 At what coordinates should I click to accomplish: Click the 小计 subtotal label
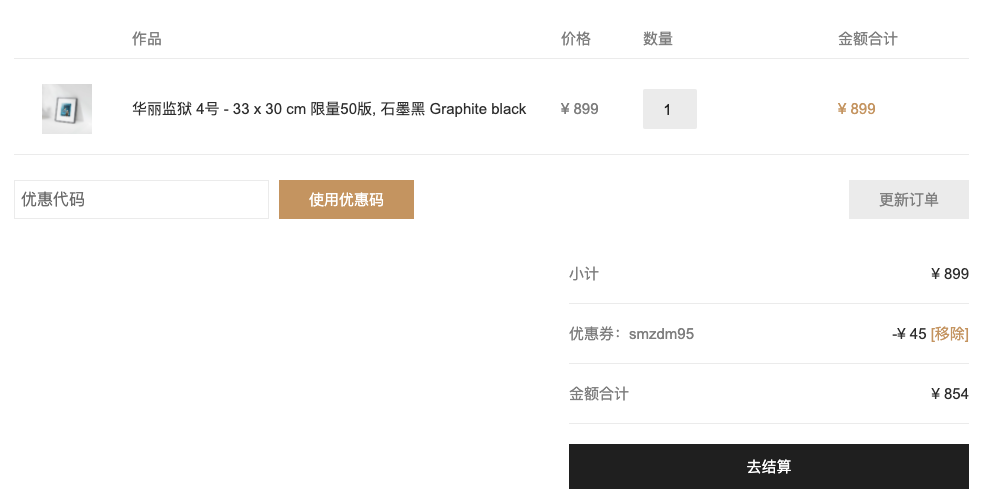pos(584,274)
